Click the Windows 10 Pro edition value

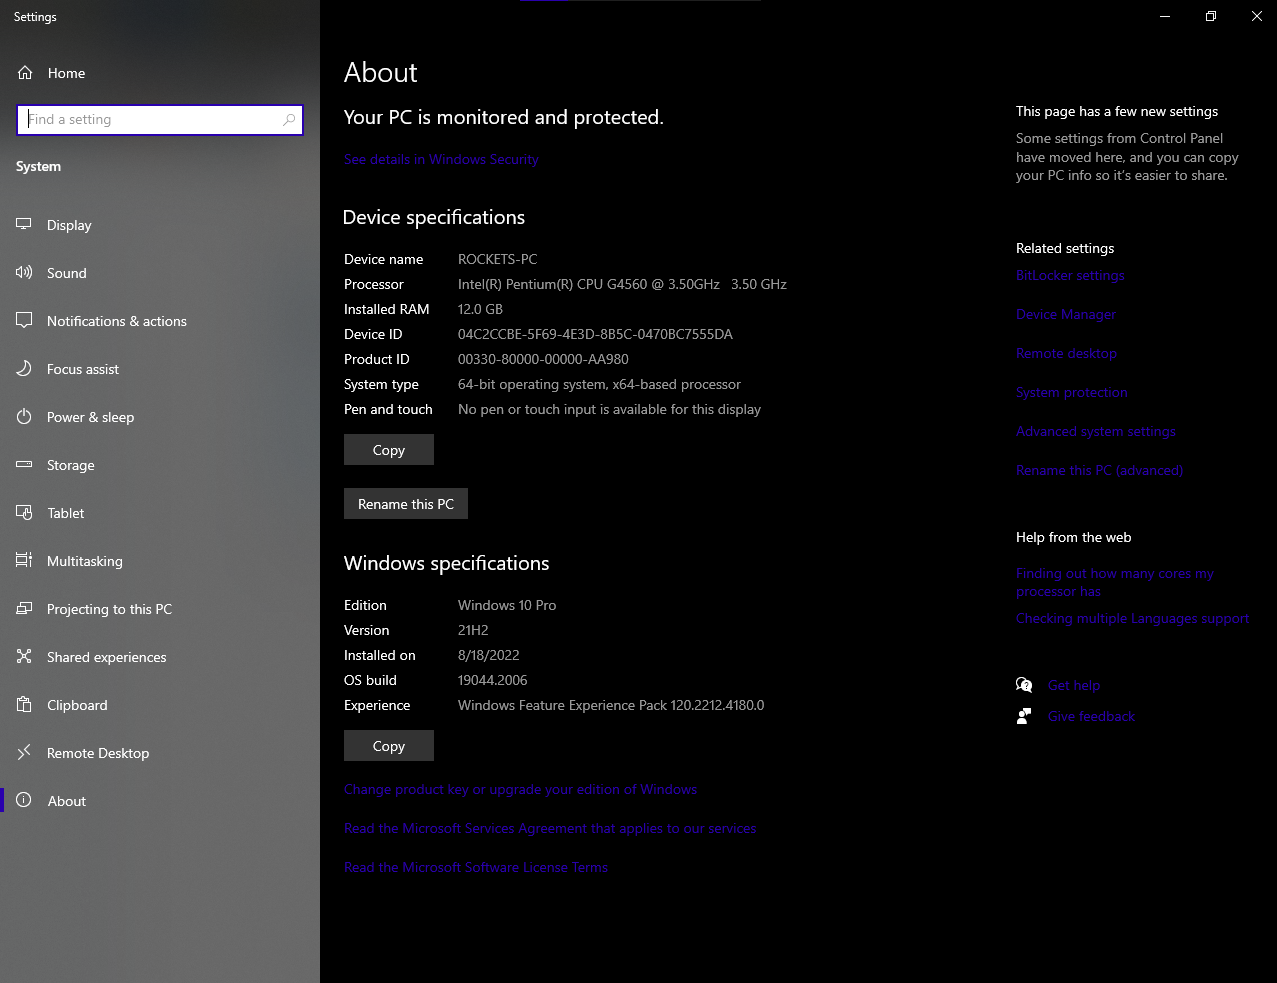[x=507, y=605]
